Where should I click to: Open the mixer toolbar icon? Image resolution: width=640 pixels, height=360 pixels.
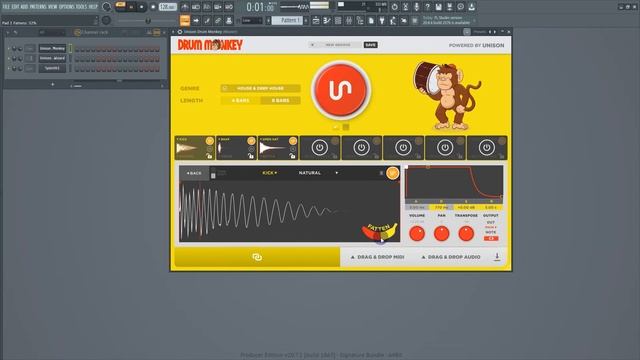tap(349, 20)
